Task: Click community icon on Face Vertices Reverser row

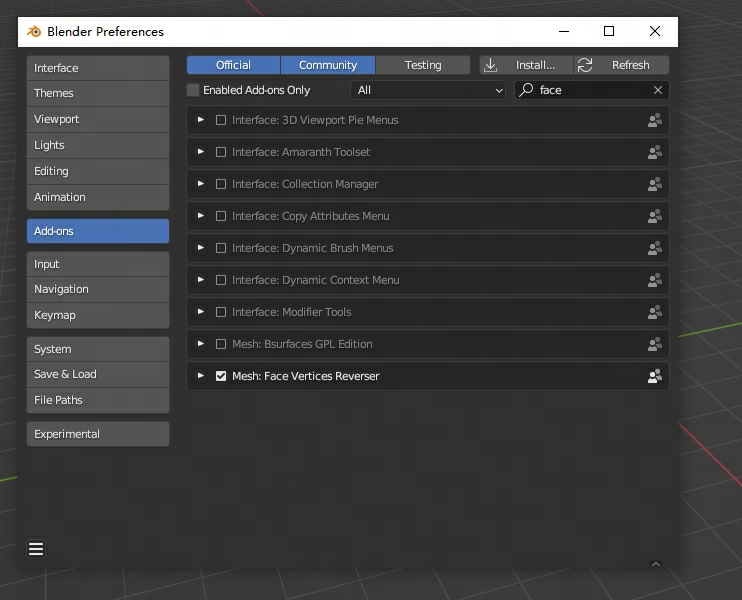Action: (x=655, y=376)
